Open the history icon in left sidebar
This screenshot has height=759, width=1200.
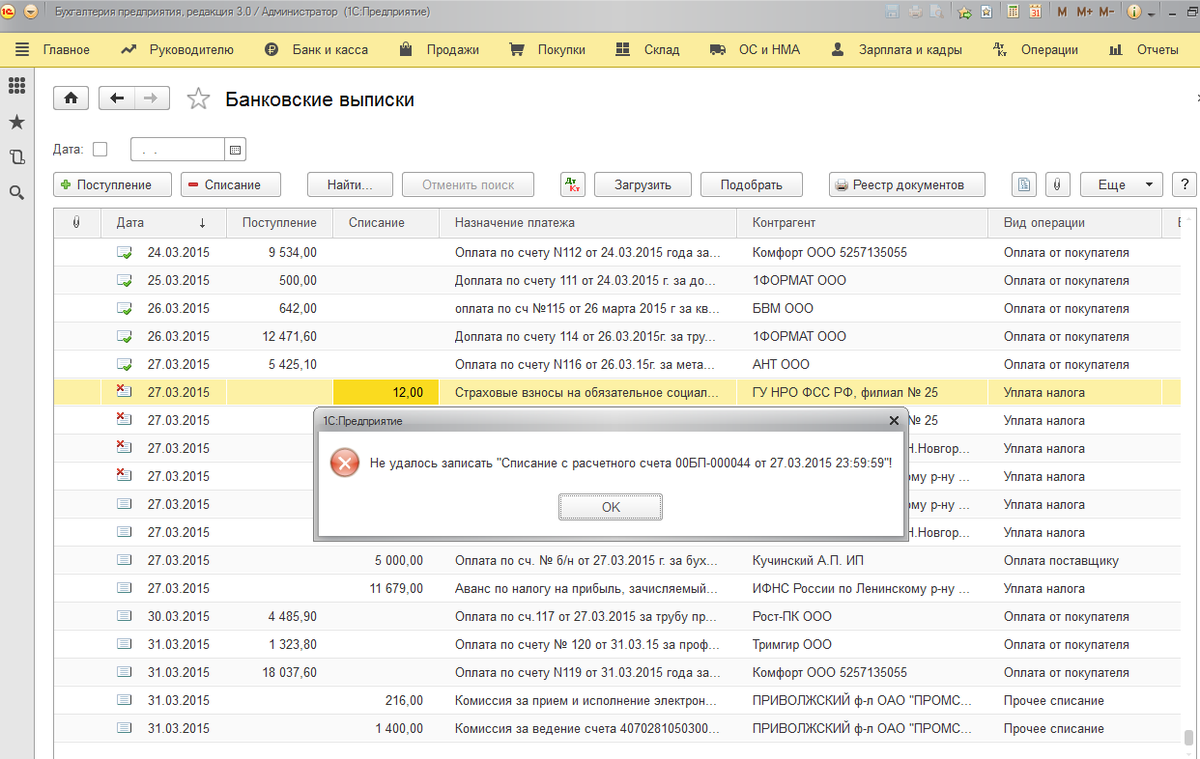16,157
